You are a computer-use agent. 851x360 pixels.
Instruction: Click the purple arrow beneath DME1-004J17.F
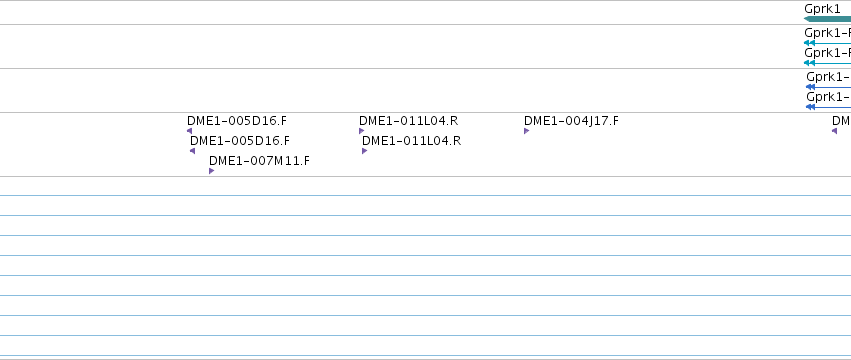pos(526,131)
